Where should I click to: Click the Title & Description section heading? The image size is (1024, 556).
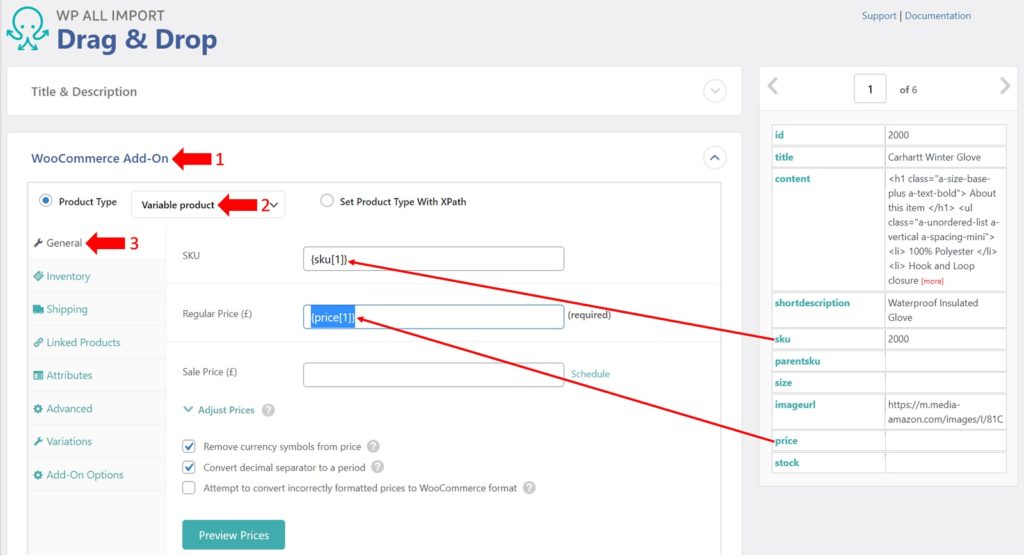click(x=84, y=91)
